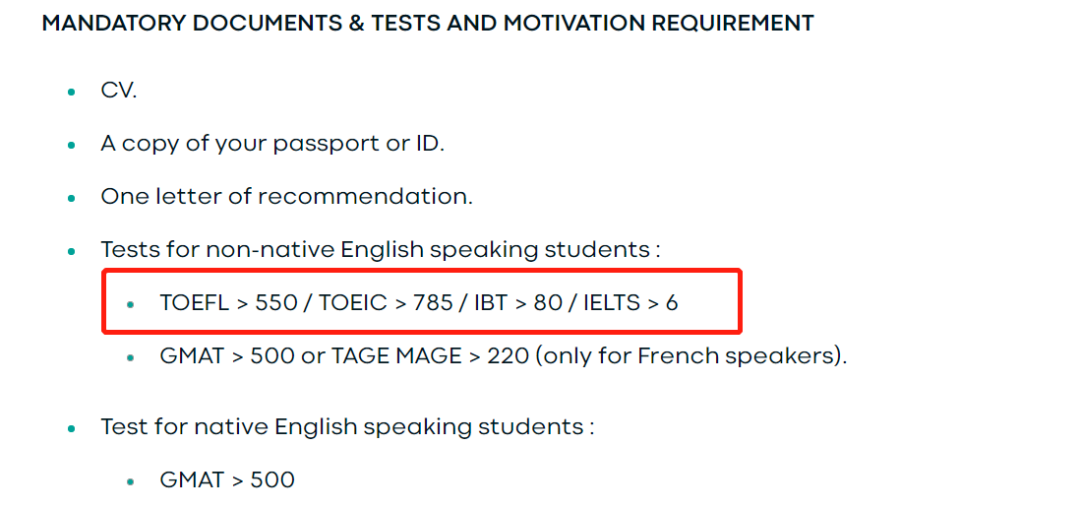Image resolution: width=1080 pixels, height=509 pixels.
Task: Click the bullet before the passport line
Action: coord(71,144)
